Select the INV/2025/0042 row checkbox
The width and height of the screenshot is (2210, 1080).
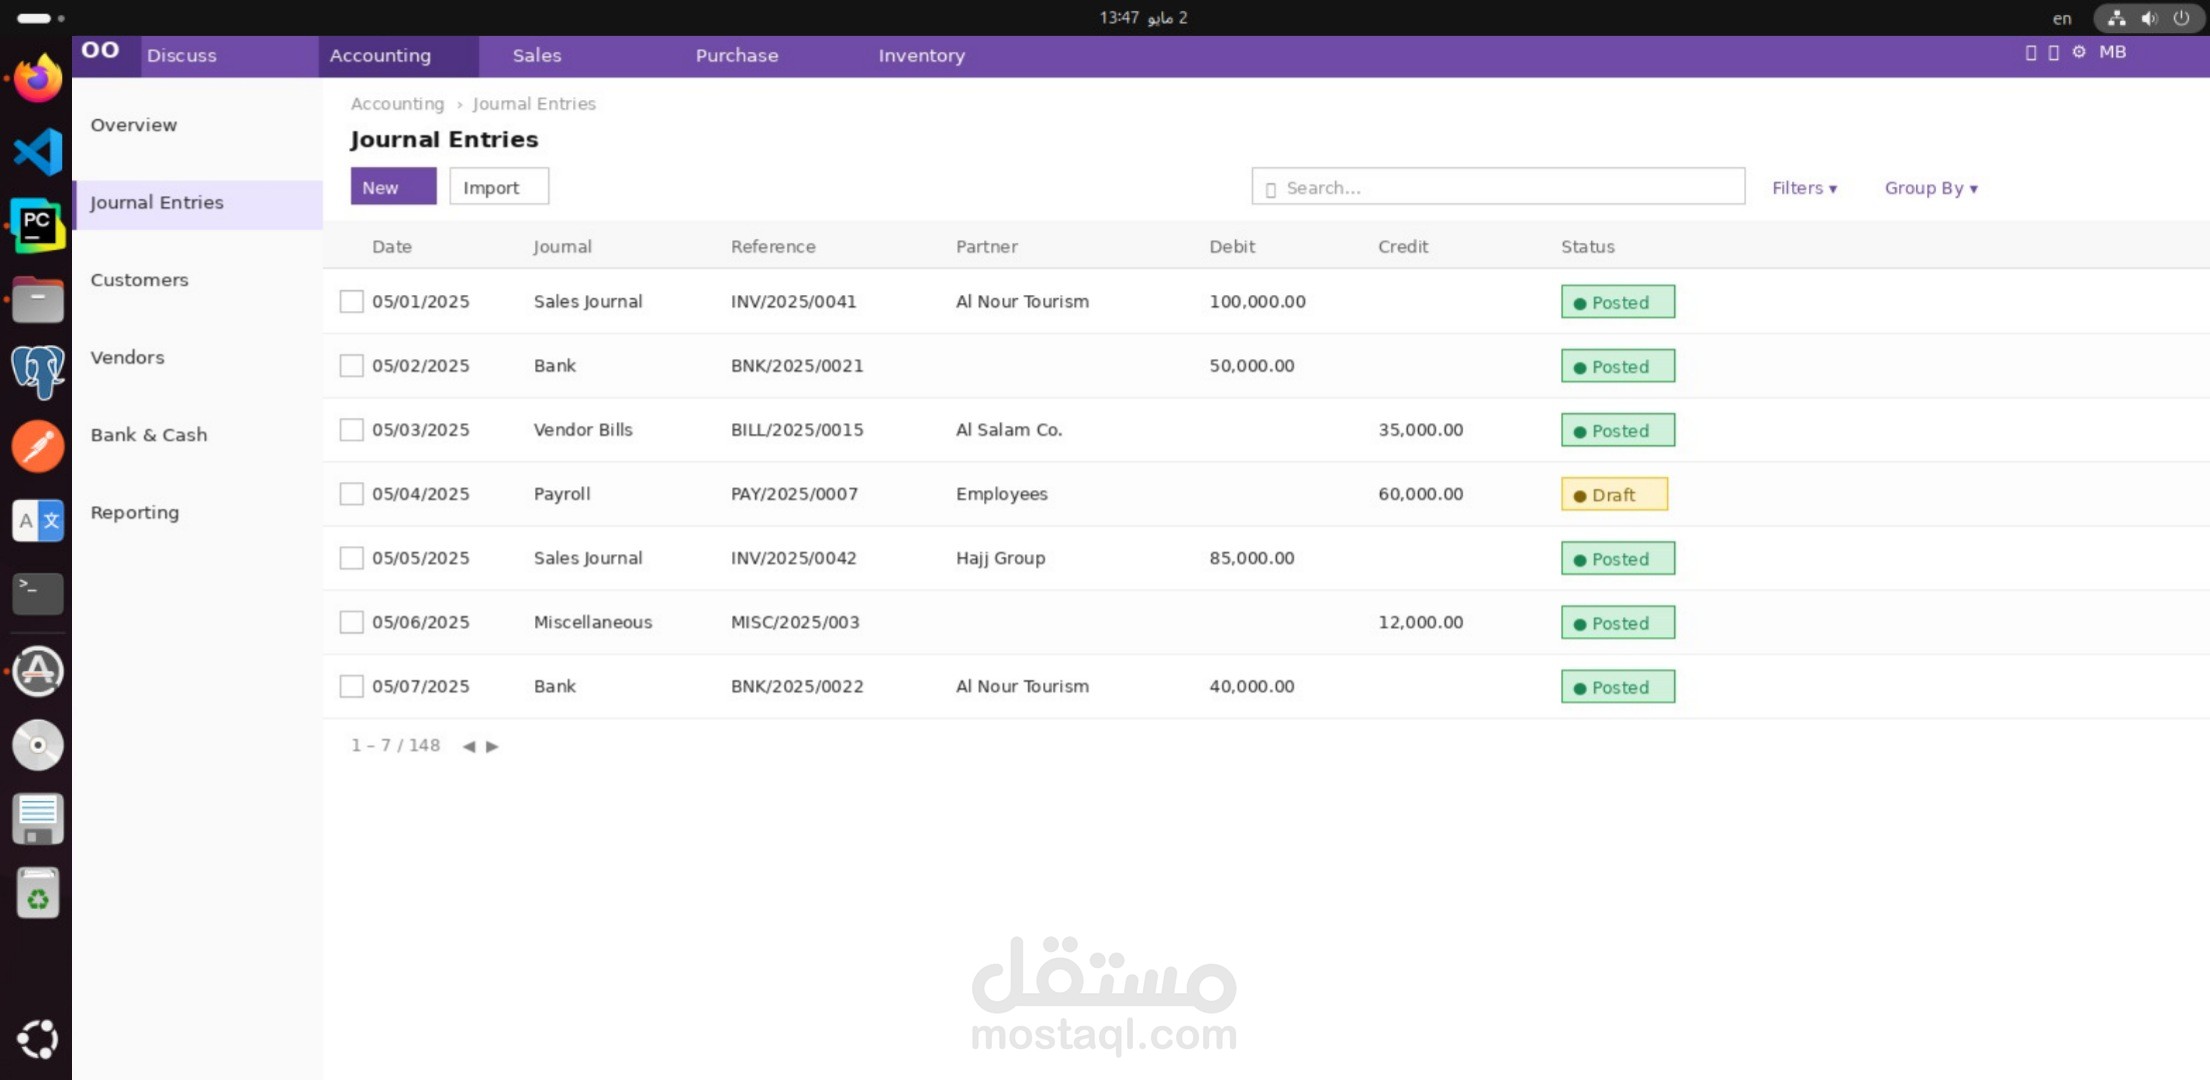(x=351, y=557)
